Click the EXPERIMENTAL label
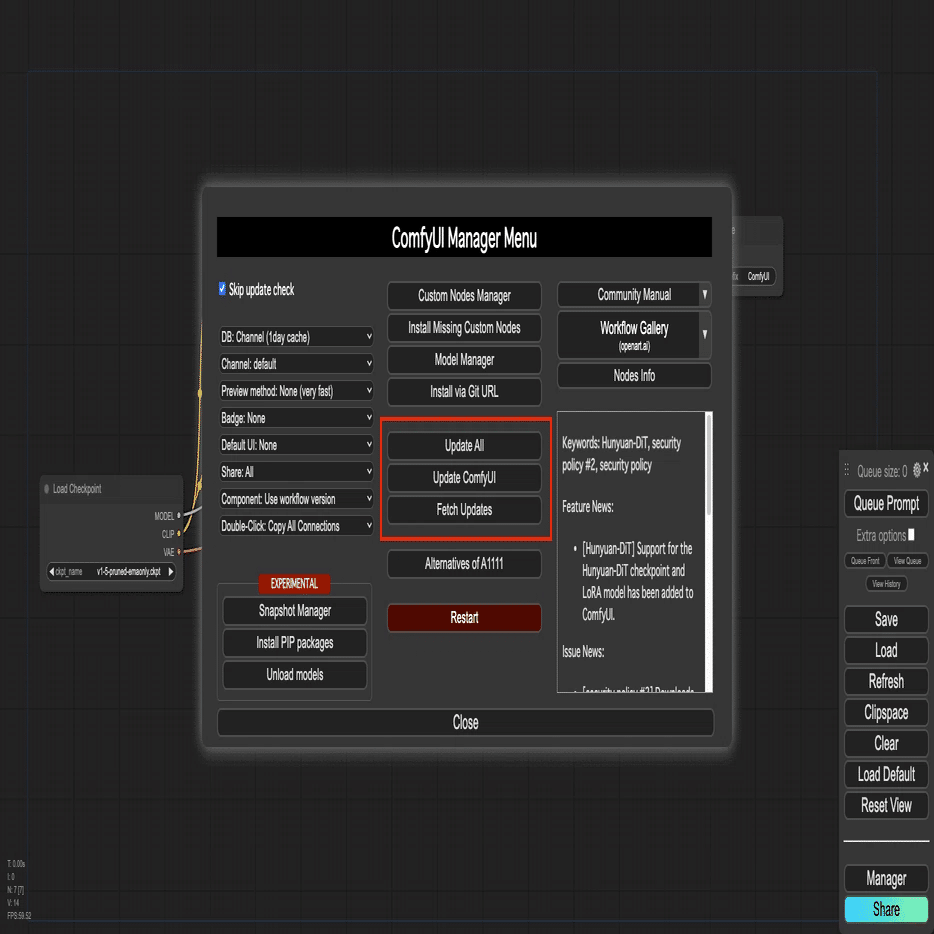 [x=294, y=584]
